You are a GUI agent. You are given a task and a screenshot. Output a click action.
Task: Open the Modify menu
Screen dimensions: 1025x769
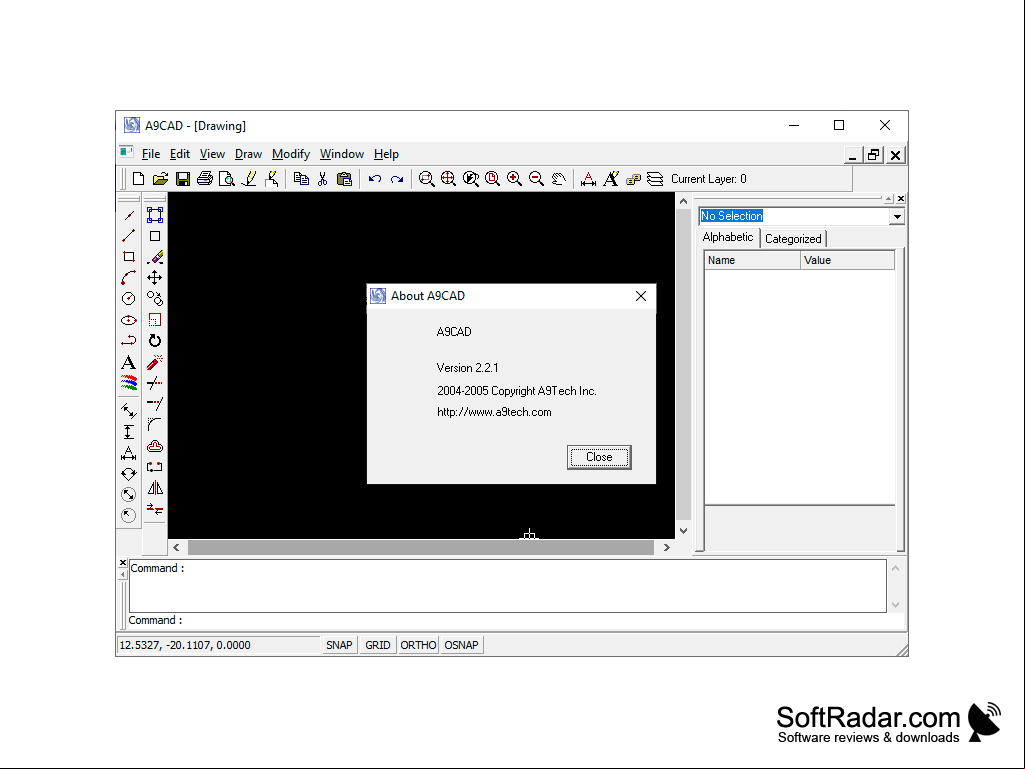(x=291, y=154)
